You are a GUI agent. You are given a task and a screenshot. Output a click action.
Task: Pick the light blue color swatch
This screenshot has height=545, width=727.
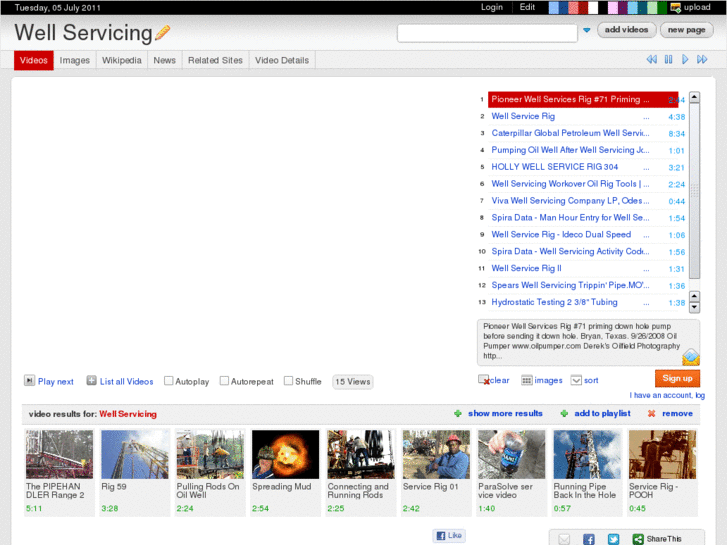(x=553, y=7)
